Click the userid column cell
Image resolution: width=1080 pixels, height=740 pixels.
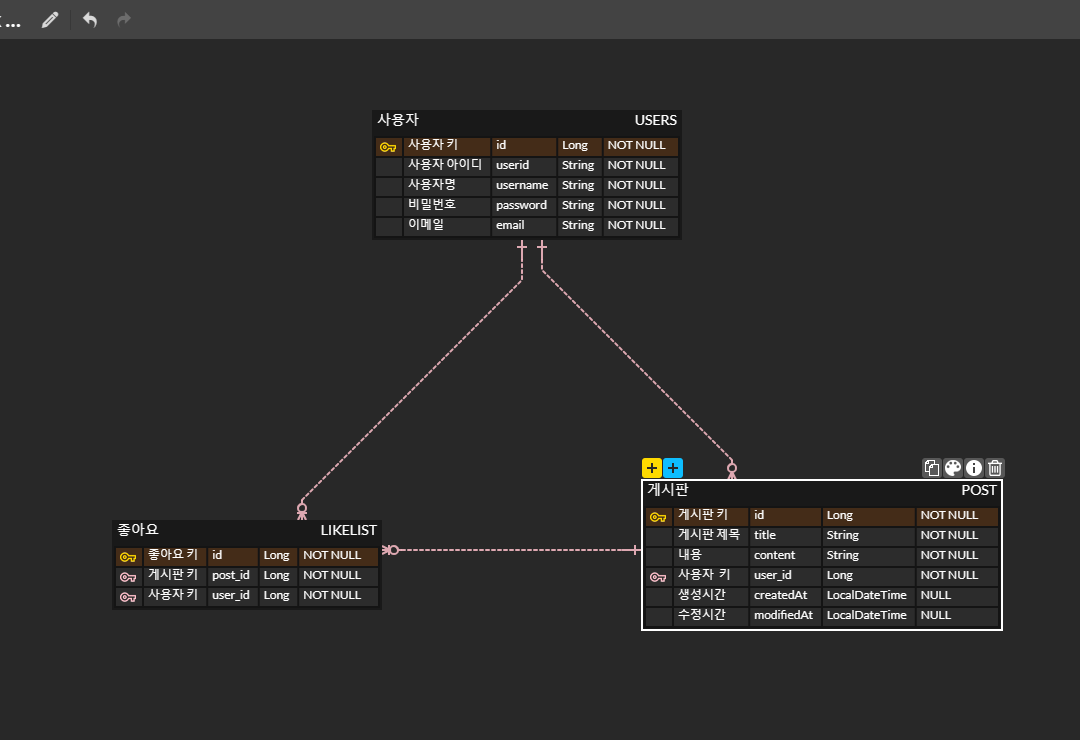[523, 165]
